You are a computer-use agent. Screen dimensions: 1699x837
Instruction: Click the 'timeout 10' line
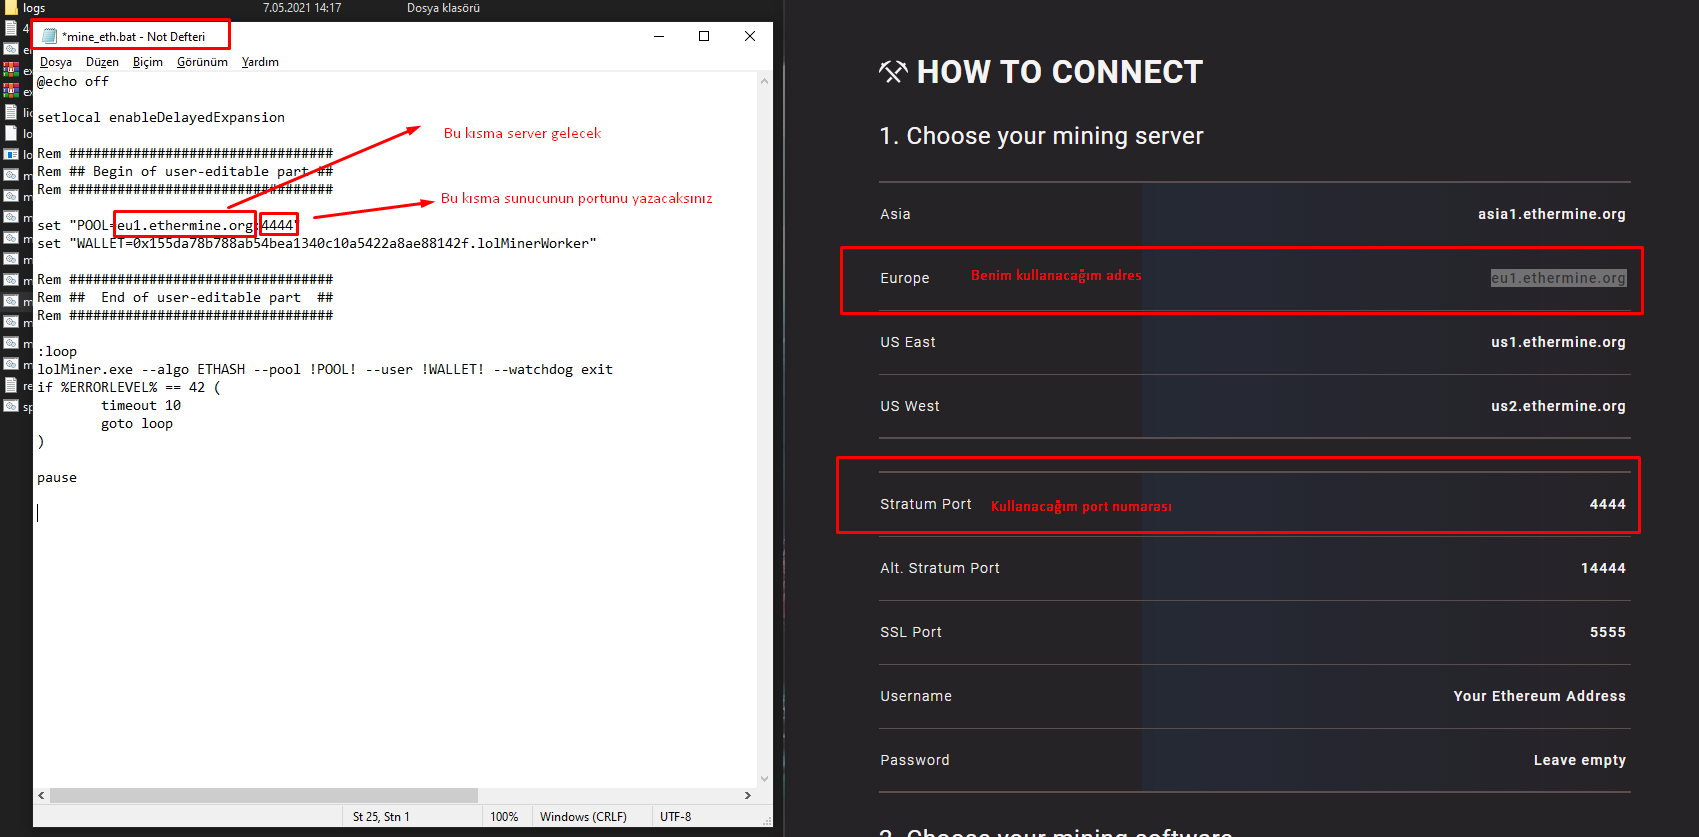pos(141,406)
